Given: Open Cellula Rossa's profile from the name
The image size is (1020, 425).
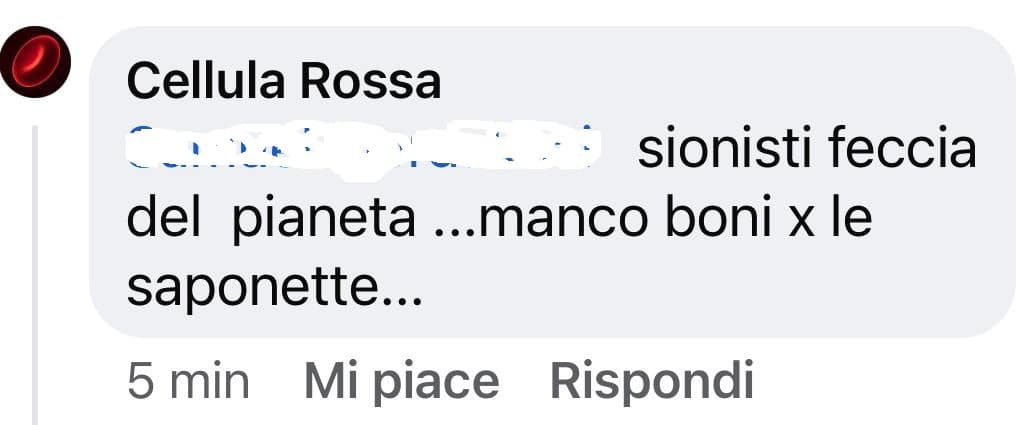Looking at the screenshot, I should pos(284,84).
